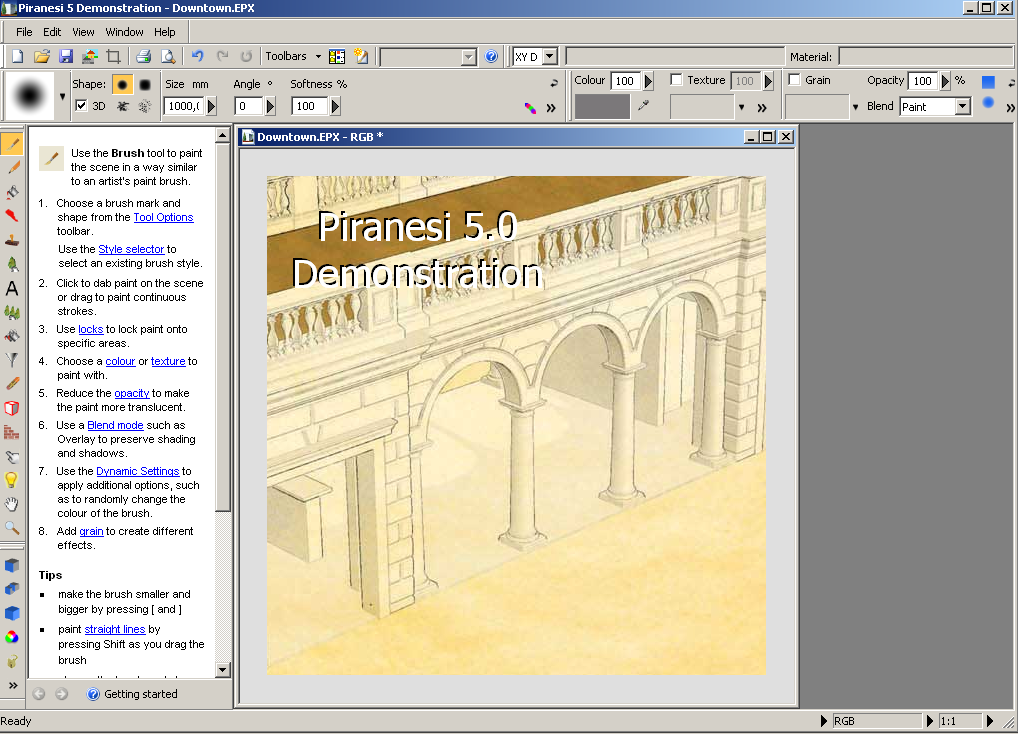This screenshot has height=734, width=1018.
Task: Pick a colour with the eyedropper icon
Action: tap(643, 105)
